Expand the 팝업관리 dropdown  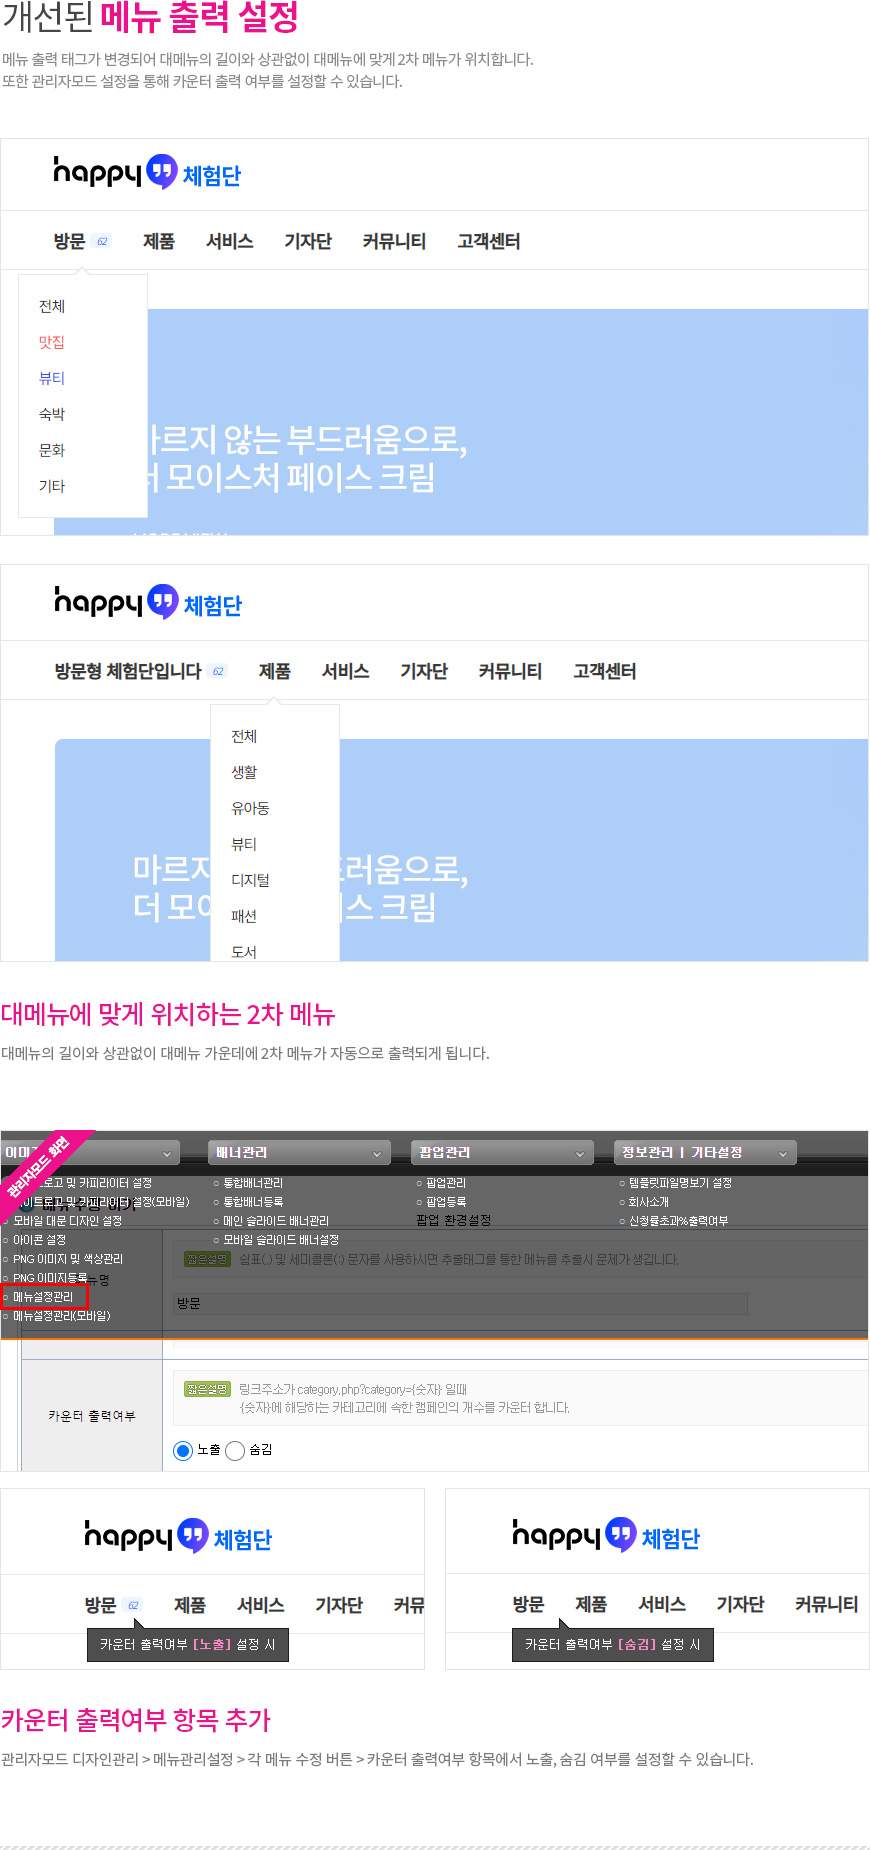click(x=502, y=1153)
